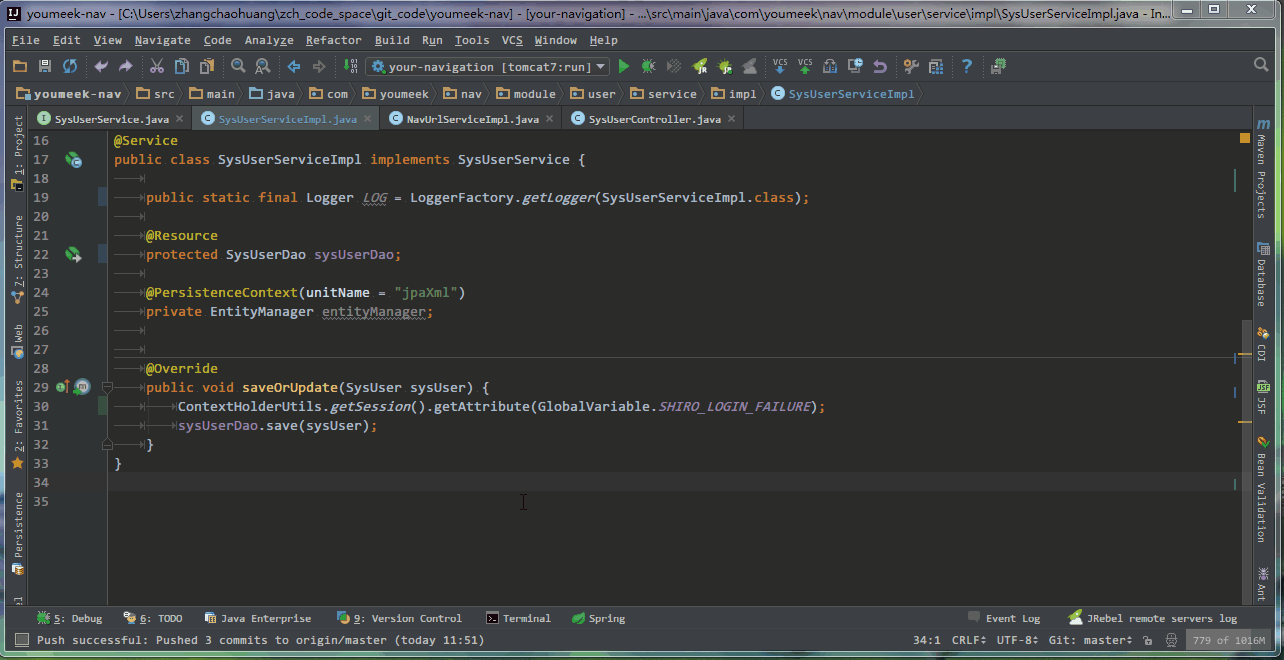Switch to the SysUserController.java tab
The width and height of the screenshot is (1284, 660).
(654, 119)
